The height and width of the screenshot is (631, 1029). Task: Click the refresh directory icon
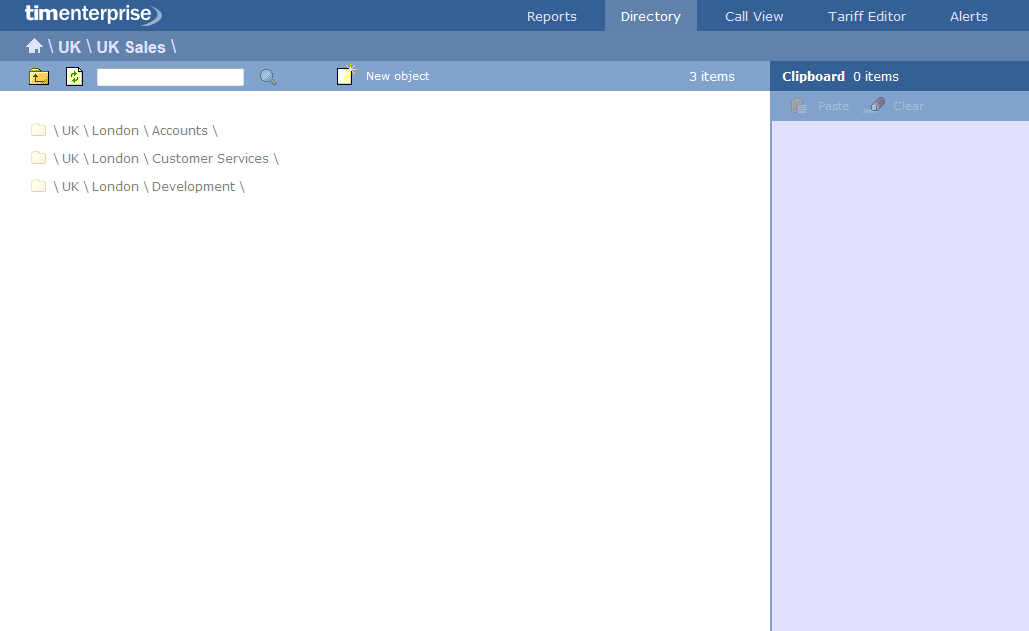pyautogui.click(x=74, y=77)
